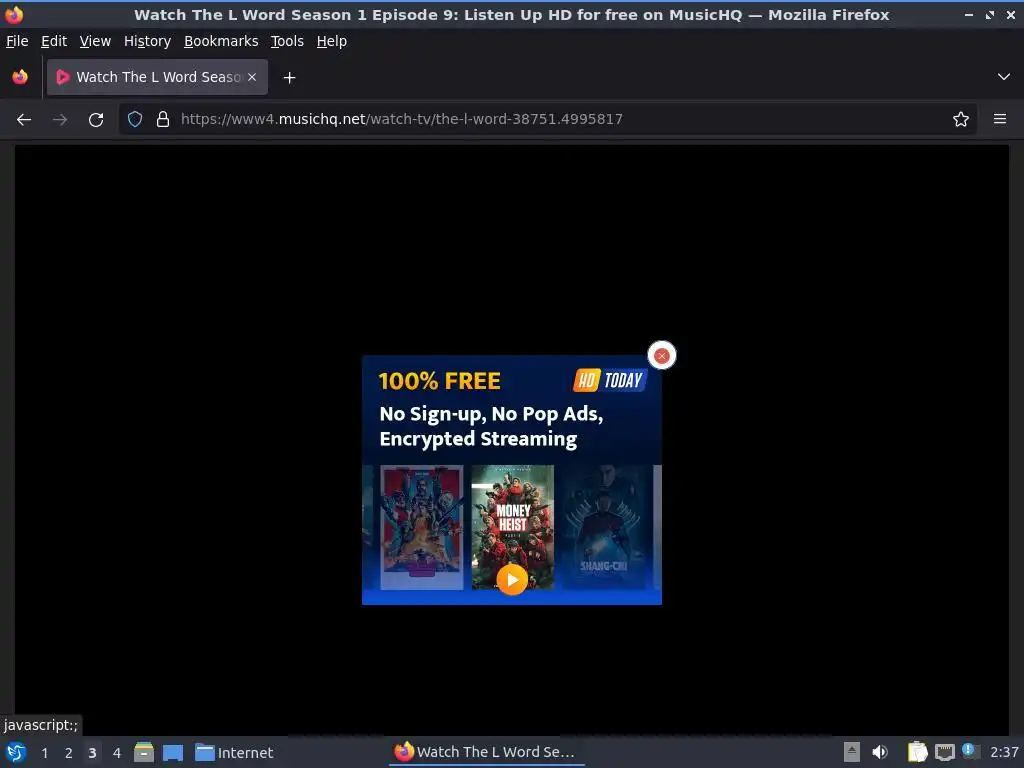1024x768 pixels.
Task: Go back to the previous page
Action: coord(24,119)
